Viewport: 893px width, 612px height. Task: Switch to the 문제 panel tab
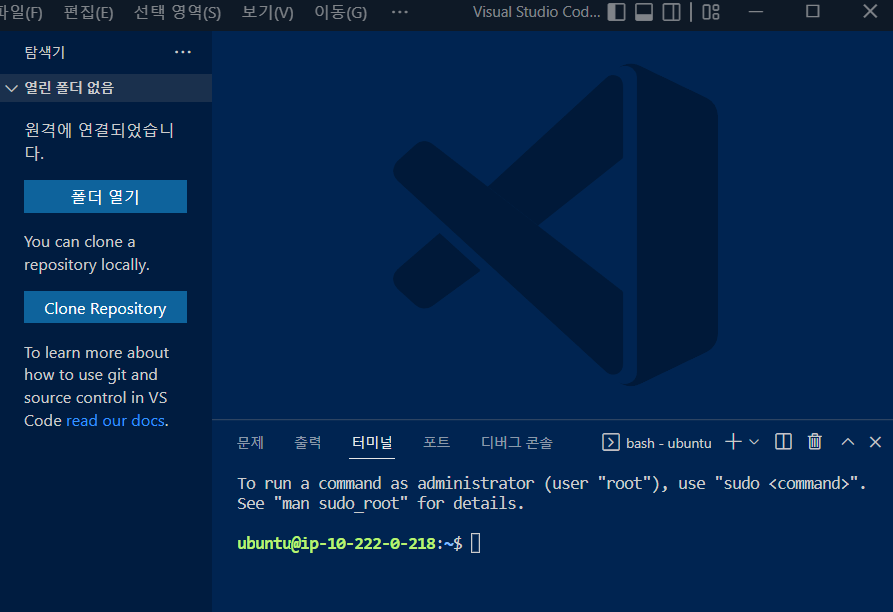(251, 442)
